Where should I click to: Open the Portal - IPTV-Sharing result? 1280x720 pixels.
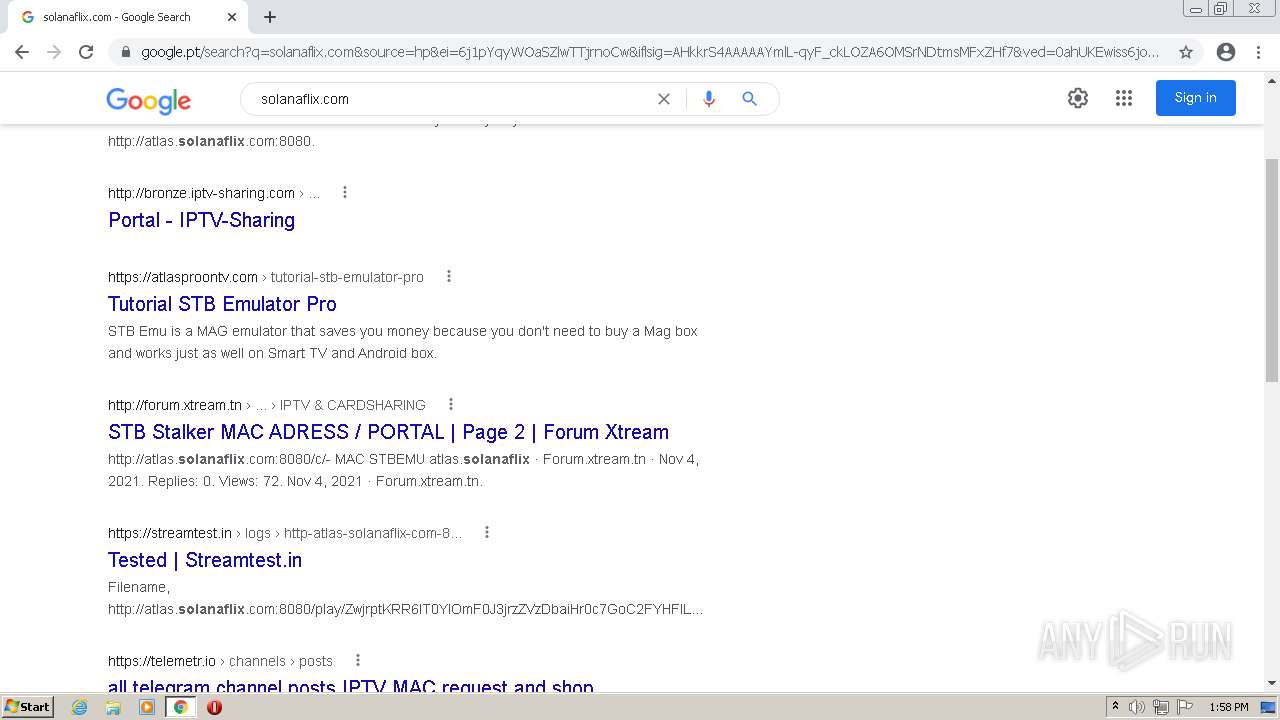coord(201,220)
